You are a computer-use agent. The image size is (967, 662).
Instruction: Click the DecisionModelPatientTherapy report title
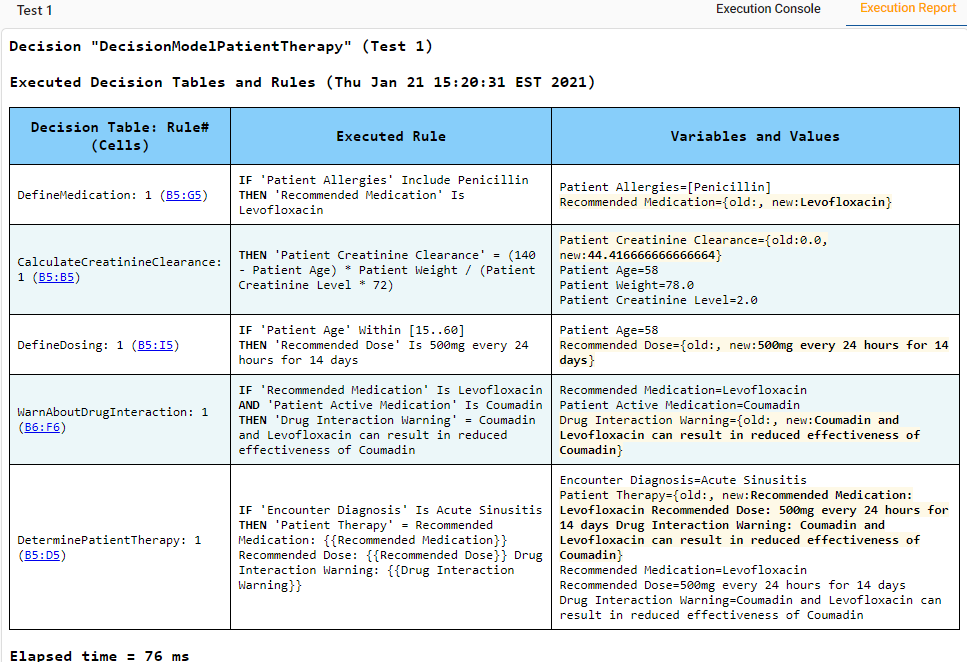point(221,47)
